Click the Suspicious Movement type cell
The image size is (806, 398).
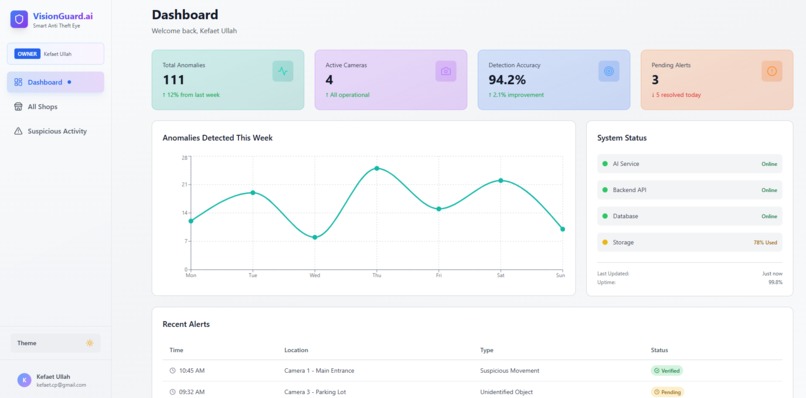pos(510,370)
